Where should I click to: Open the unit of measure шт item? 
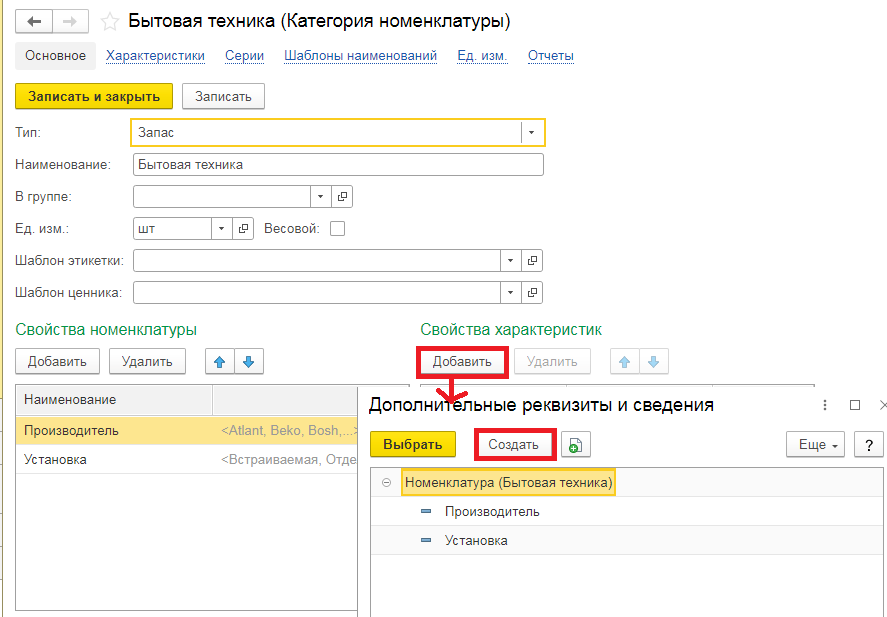[x=243, y=229]
